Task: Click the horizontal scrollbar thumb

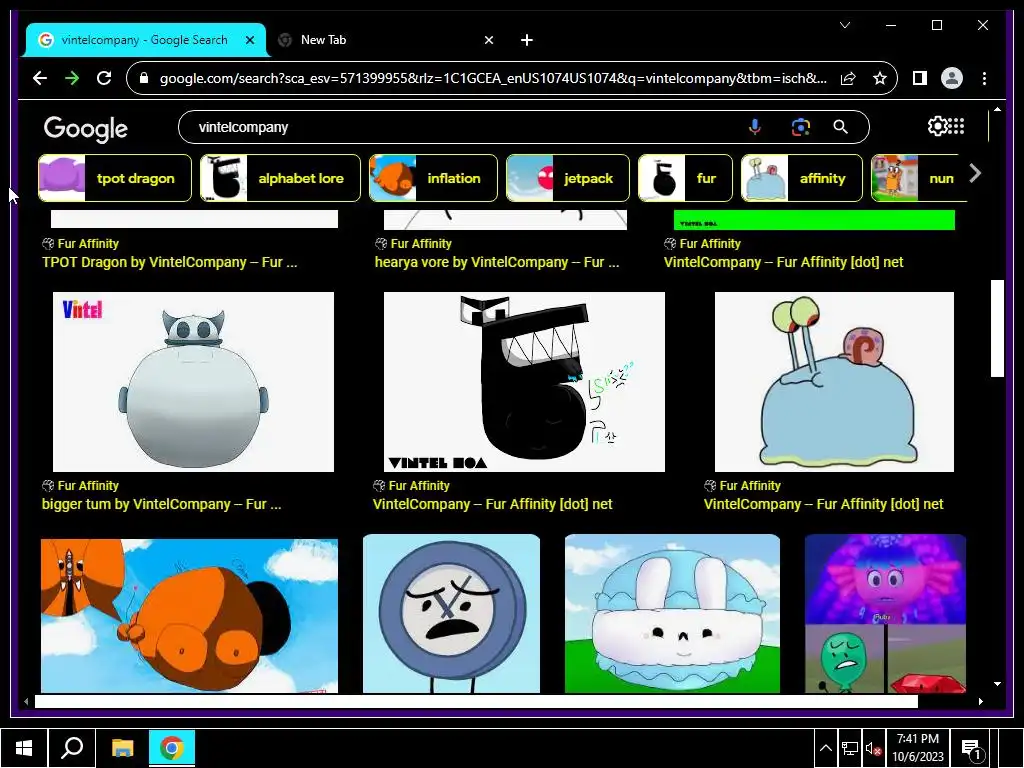Action: [x=476, y=701]
